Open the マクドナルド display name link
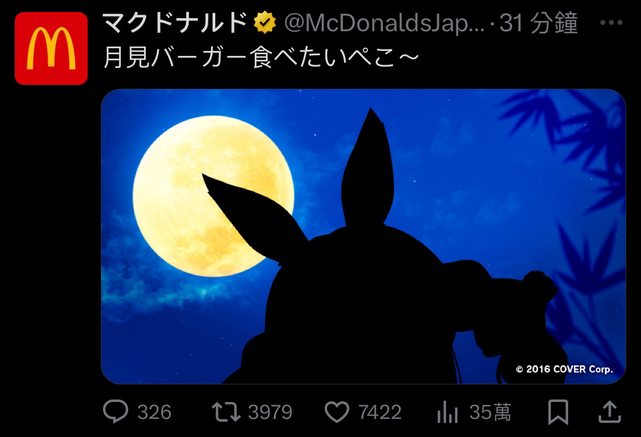This screenshot has height=437, width=641. click(x=175, y=23)
